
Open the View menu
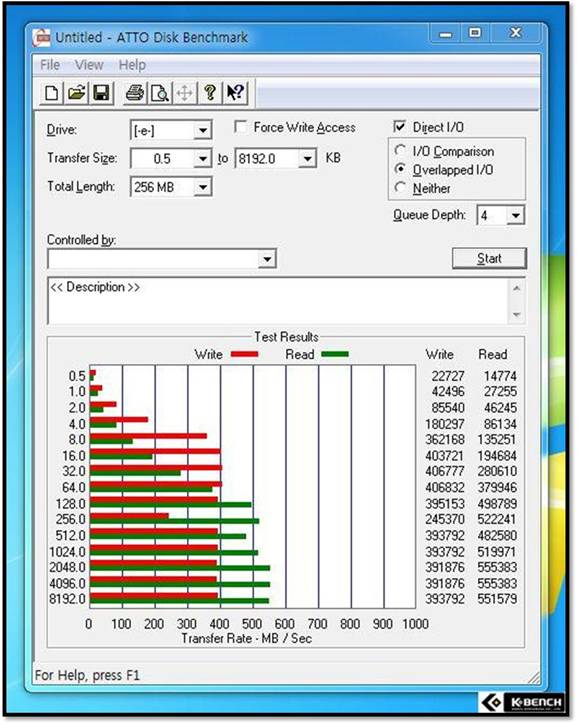click(x=89, y=65)
